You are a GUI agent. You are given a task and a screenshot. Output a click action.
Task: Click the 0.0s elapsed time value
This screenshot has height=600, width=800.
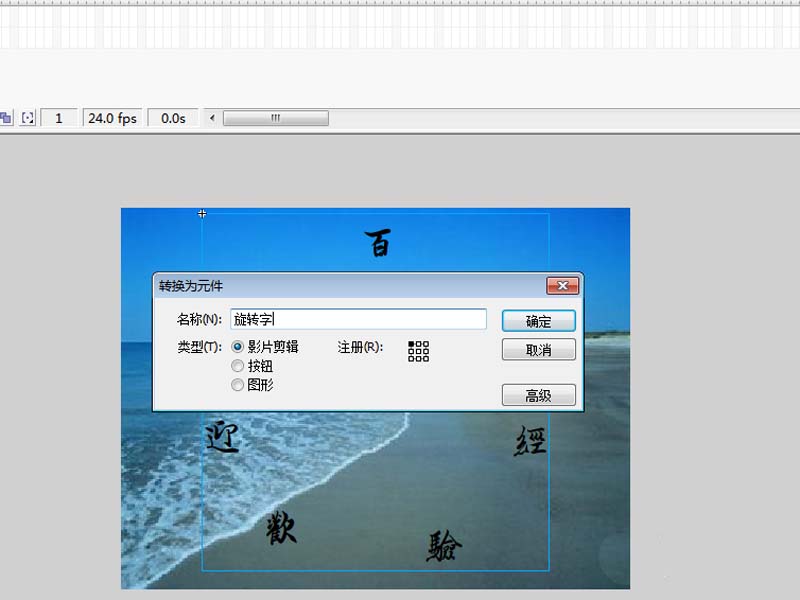point(173,118)
